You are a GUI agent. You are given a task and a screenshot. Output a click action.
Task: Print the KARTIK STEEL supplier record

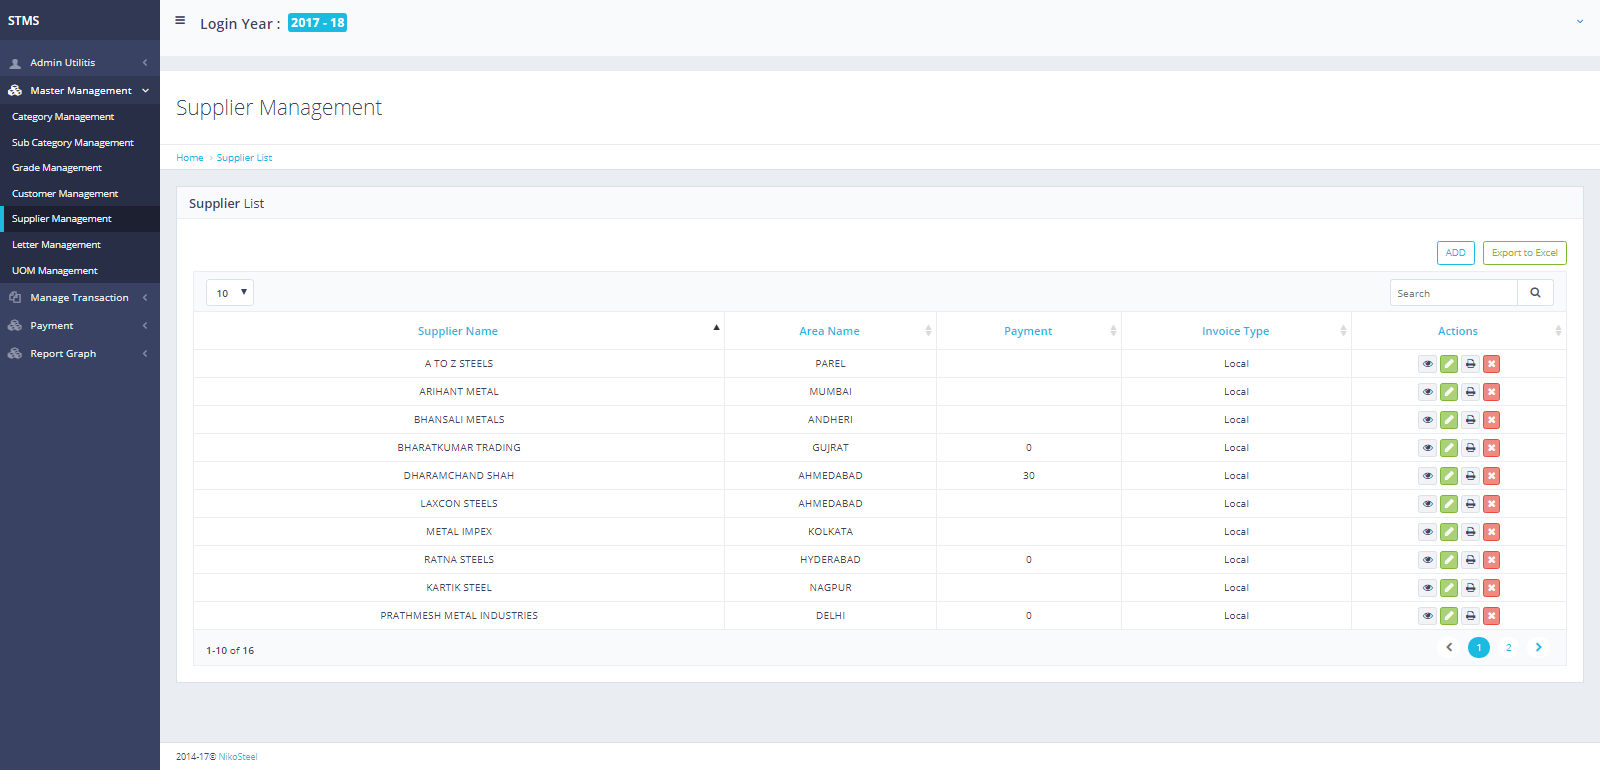click(1470, 588)
